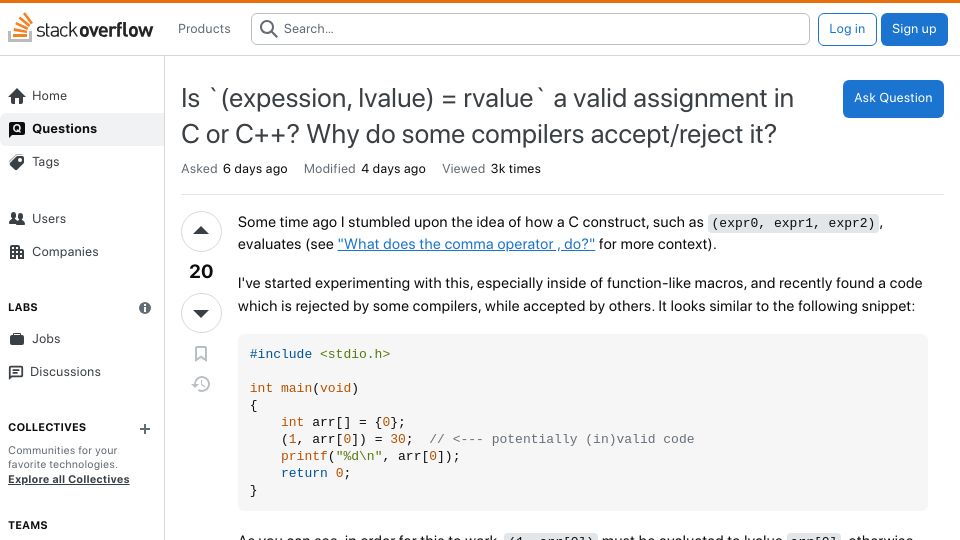Click the Discussions chat icon
Viewport: 960px width, 540px height.
tap(16, 372)
